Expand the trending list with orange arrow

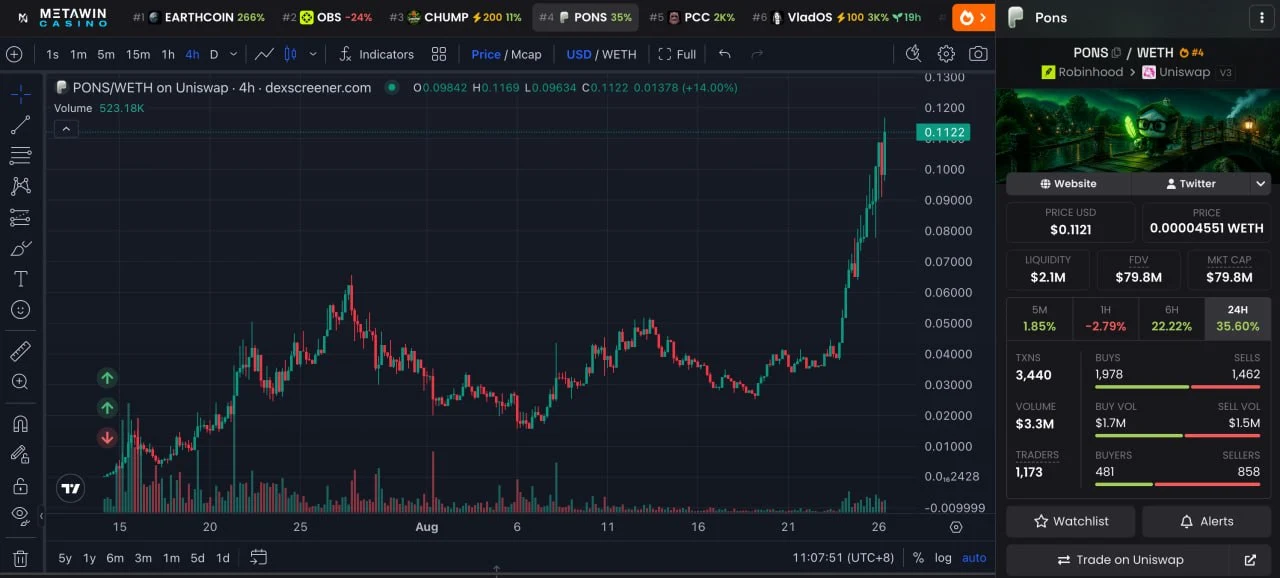973,17
